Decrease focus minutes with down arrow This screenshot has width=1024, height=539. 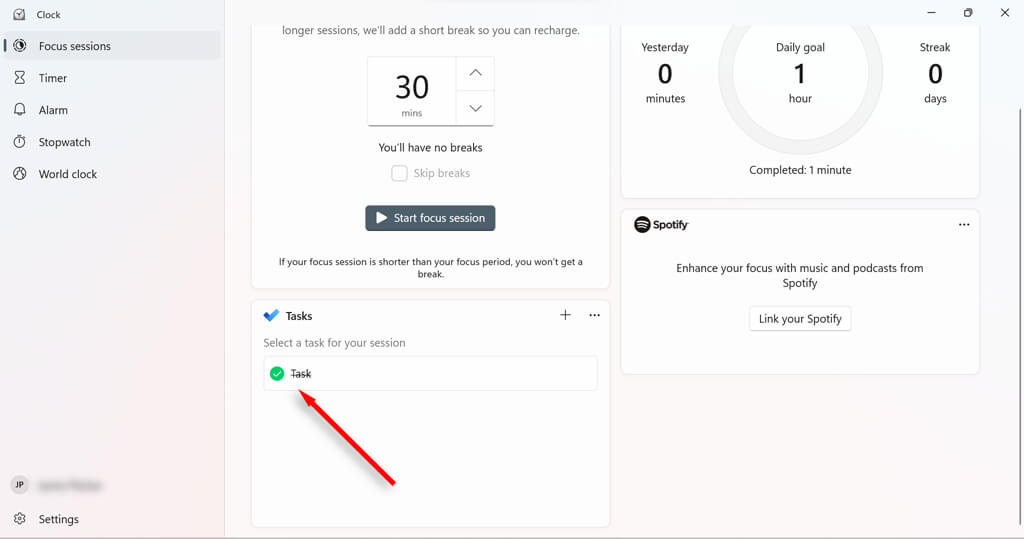(475, 108)
